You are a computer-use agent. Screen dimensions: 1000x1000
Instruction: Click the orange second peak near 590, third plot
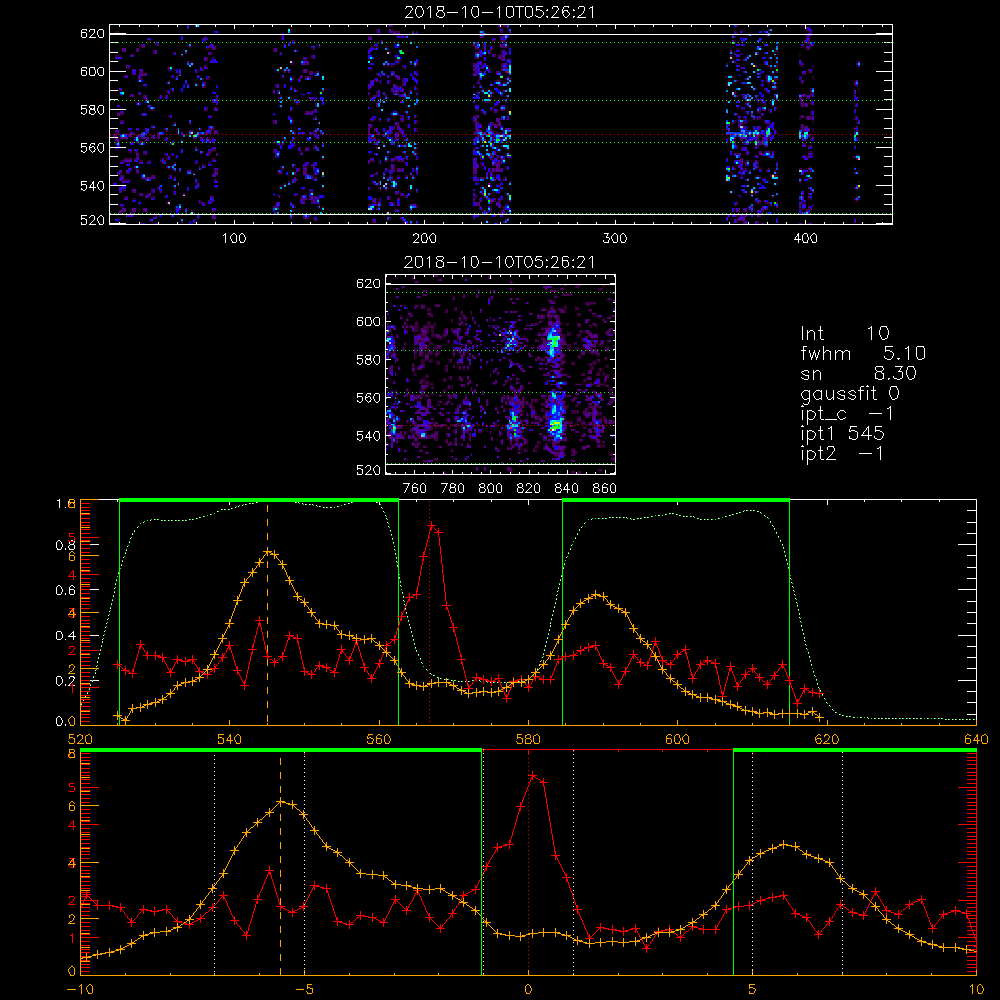[x=597, y=594]
